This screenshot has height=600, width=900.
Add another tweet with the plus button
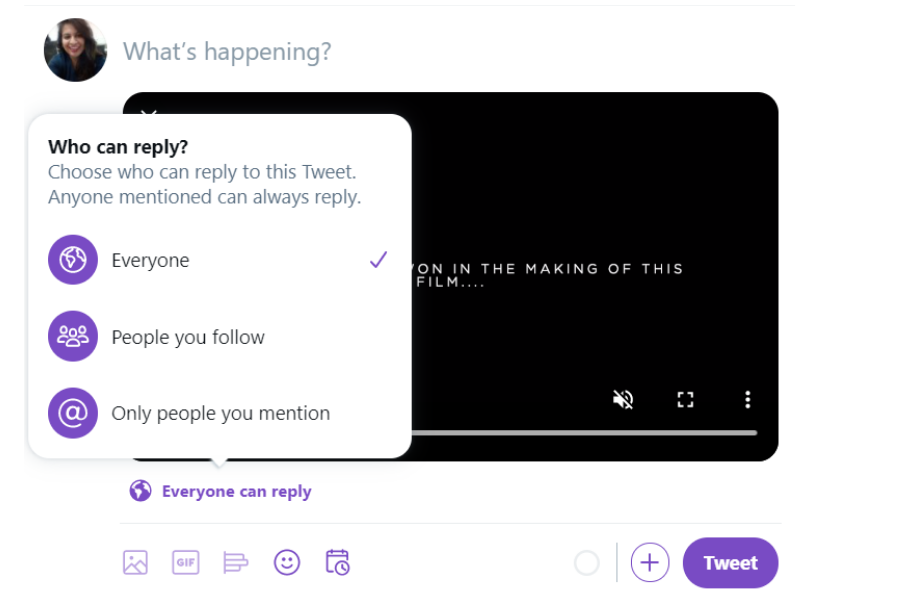click(650, 563)
